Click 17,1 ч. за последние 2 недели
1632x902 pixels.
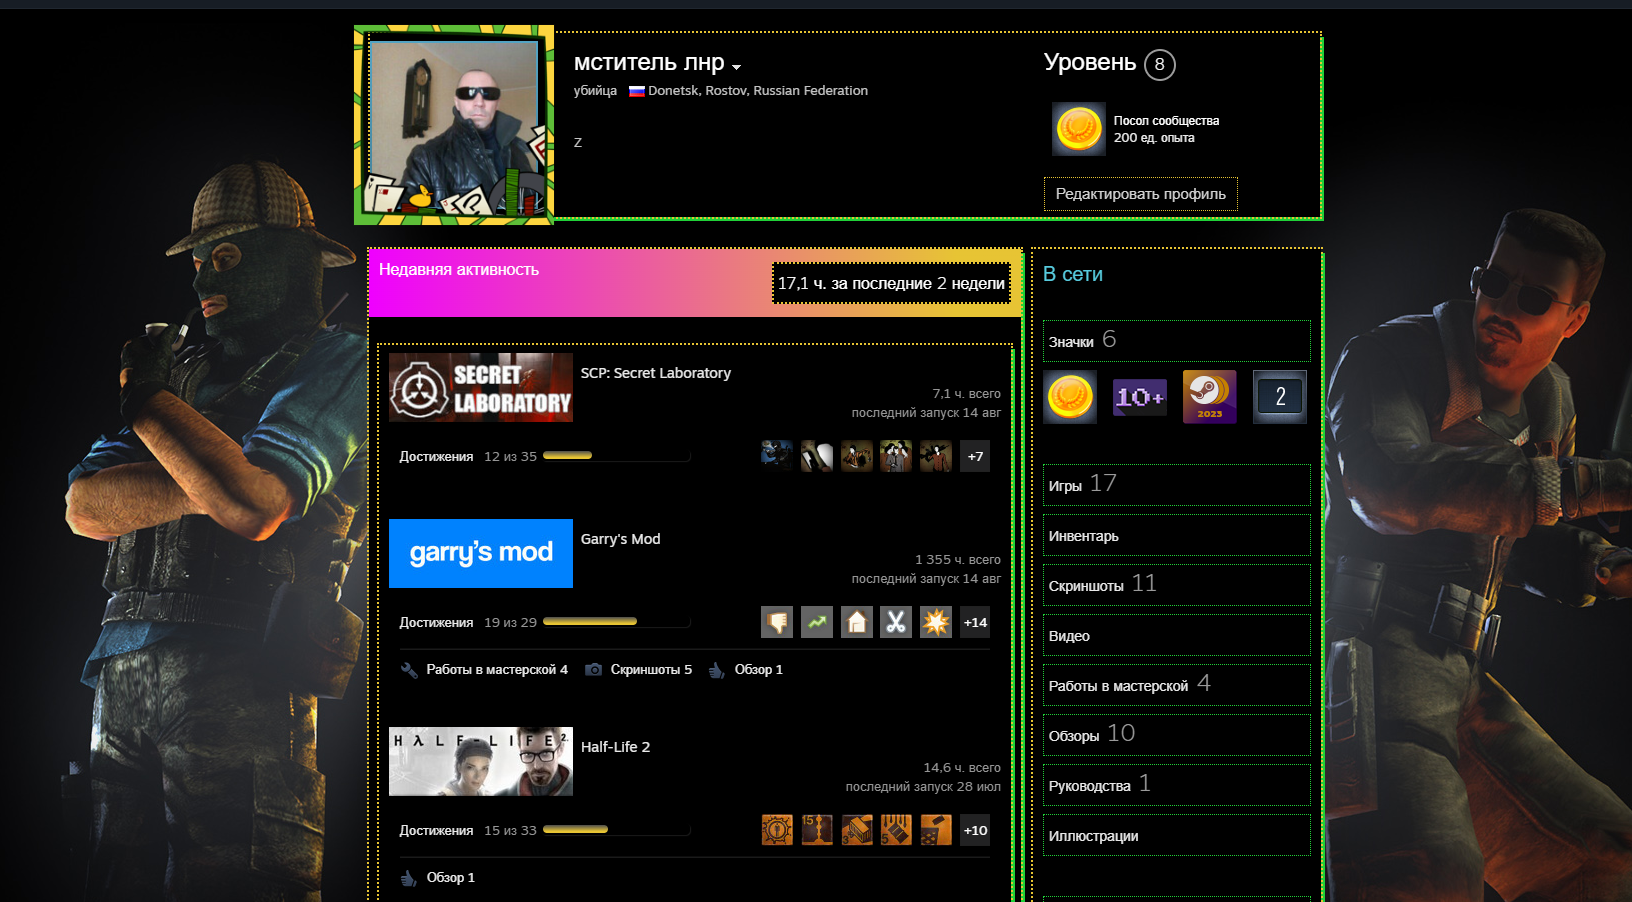coord(891,283)
